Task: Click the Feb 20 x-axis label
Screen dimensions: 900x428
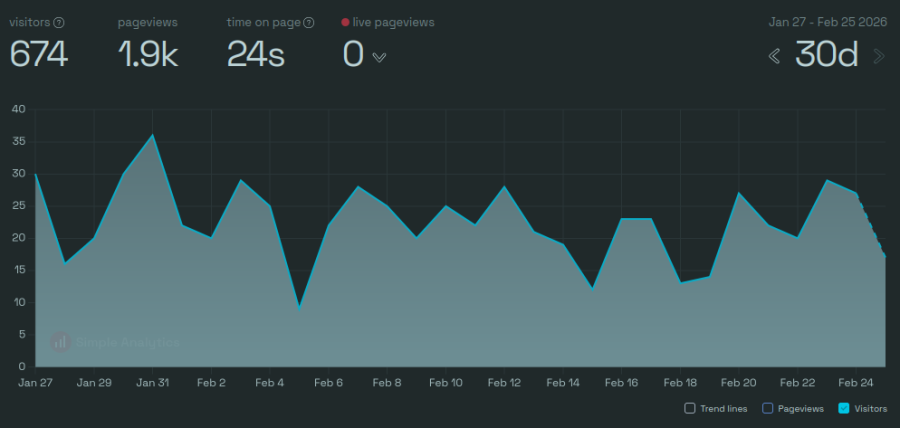Action: (x=738, y=383)
